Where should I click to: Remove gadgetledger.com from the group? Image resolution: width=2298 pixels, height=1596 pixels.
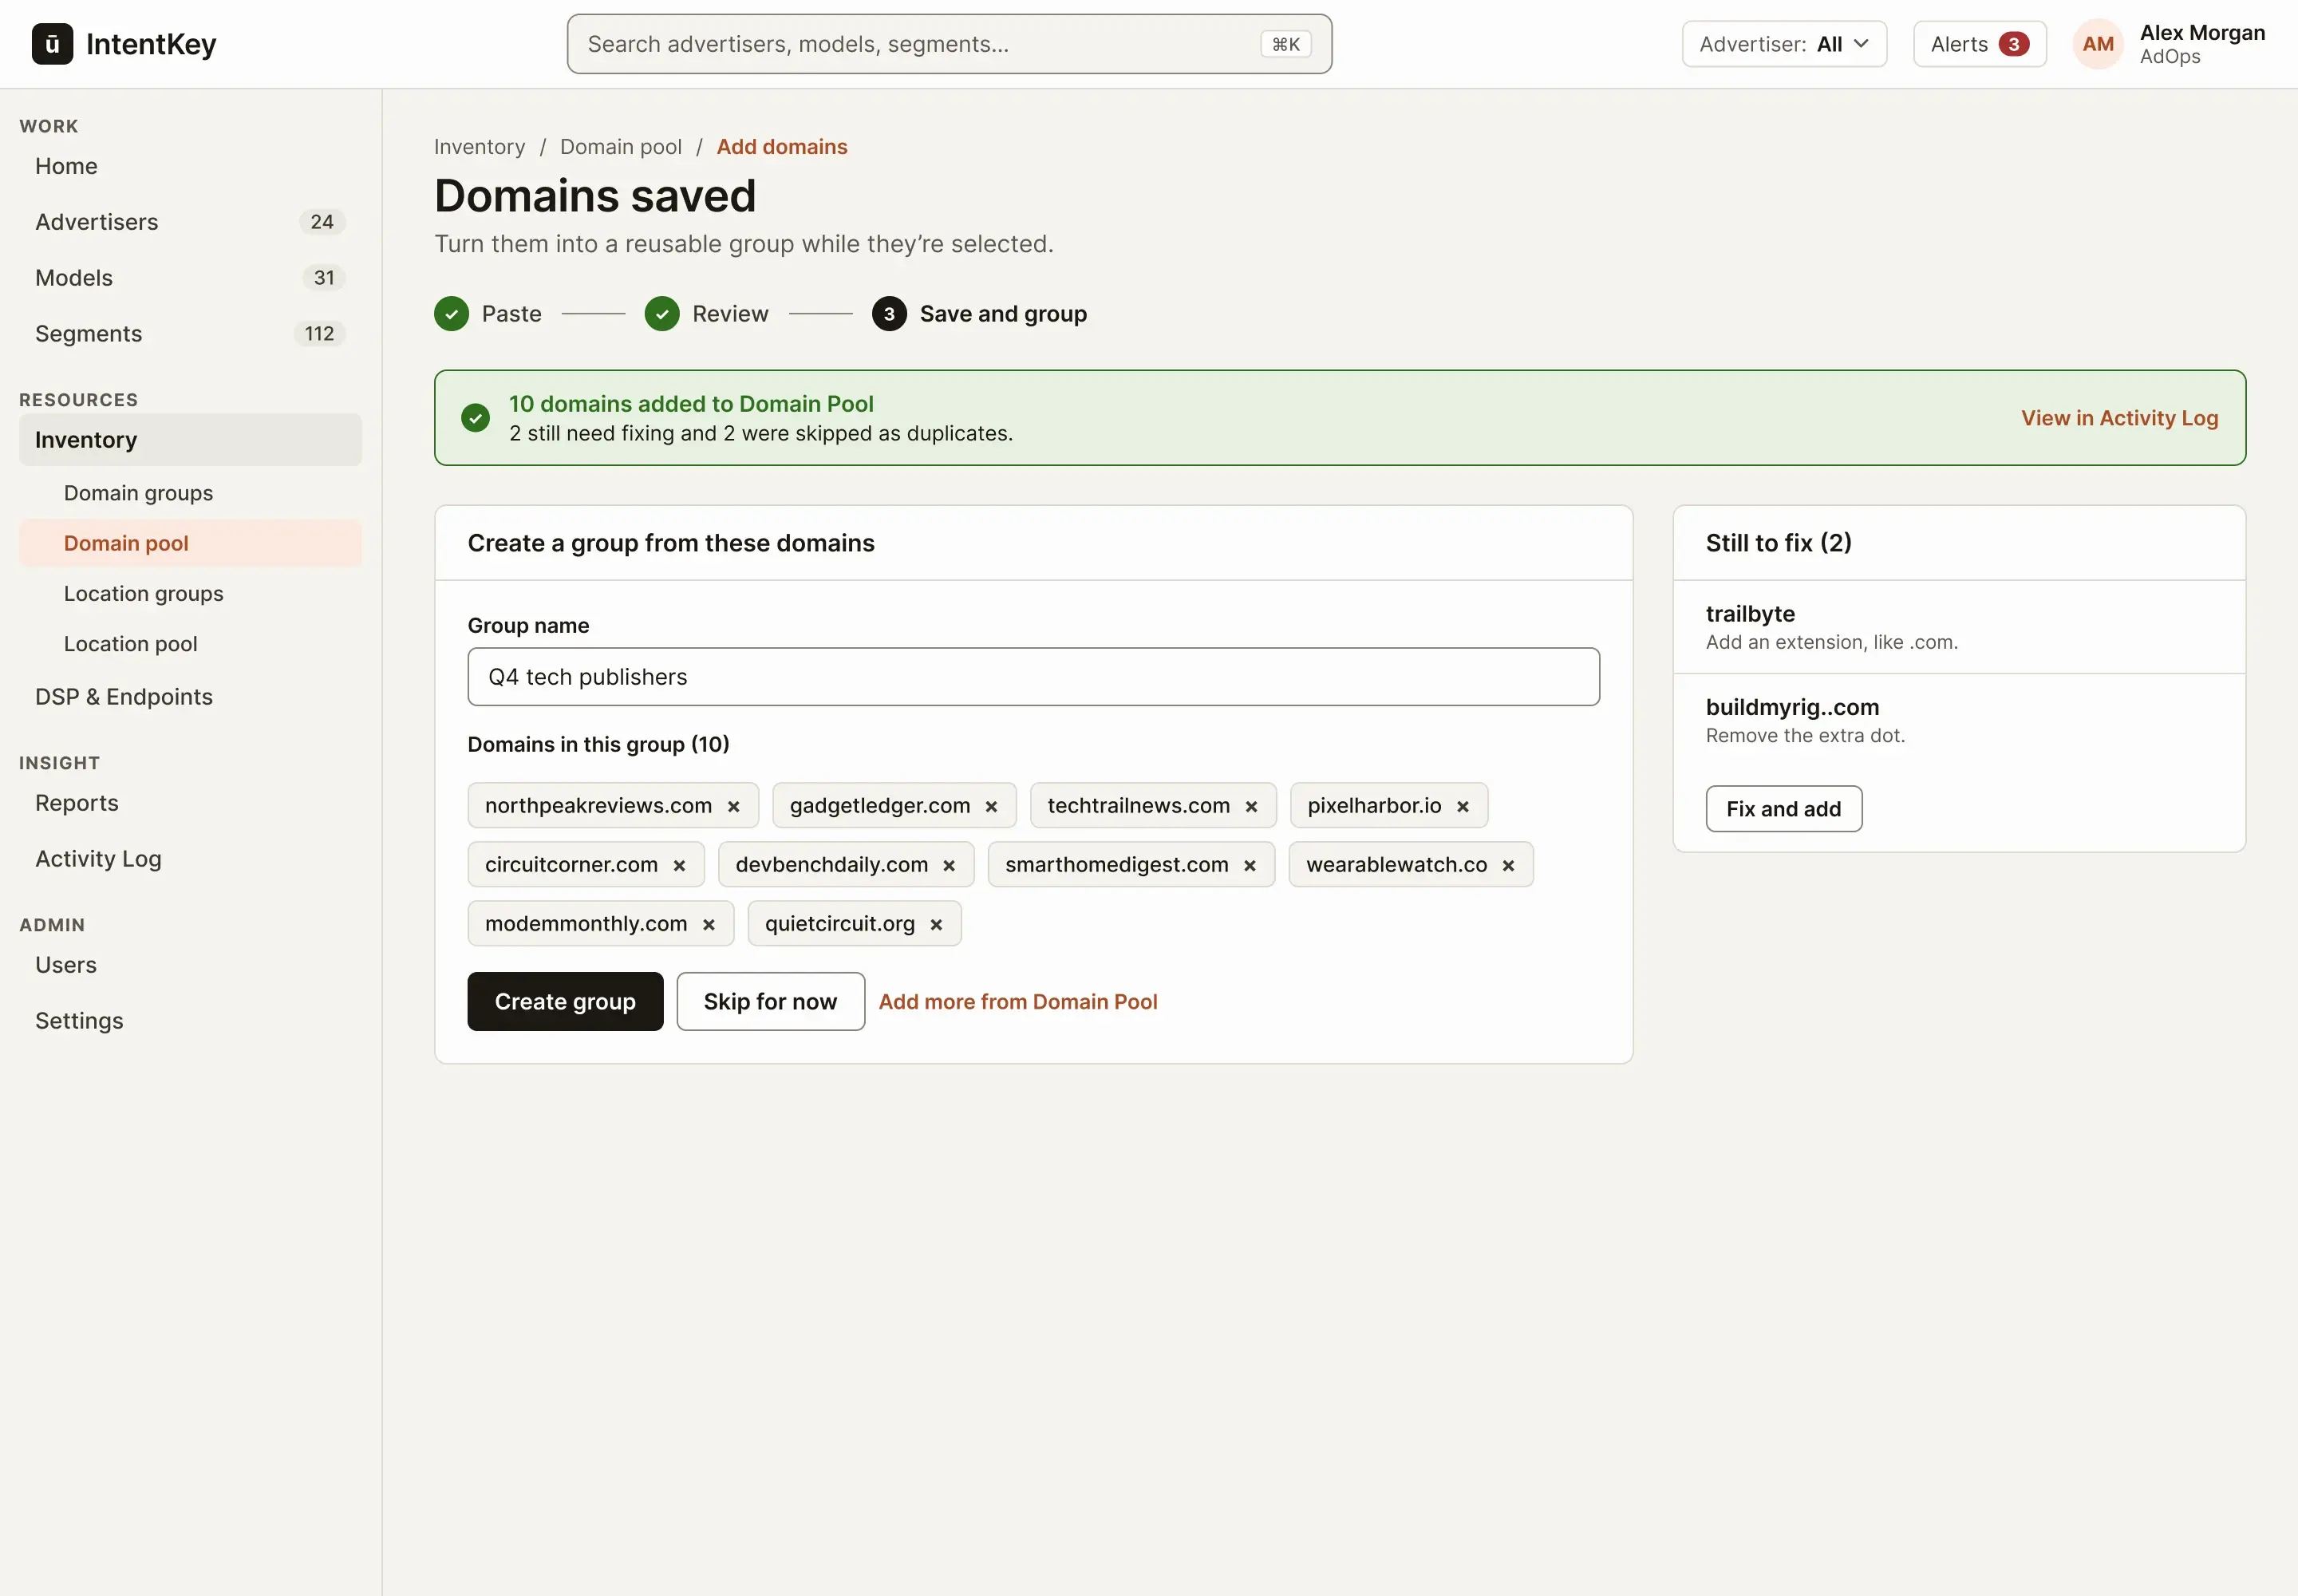pos(992,806)
